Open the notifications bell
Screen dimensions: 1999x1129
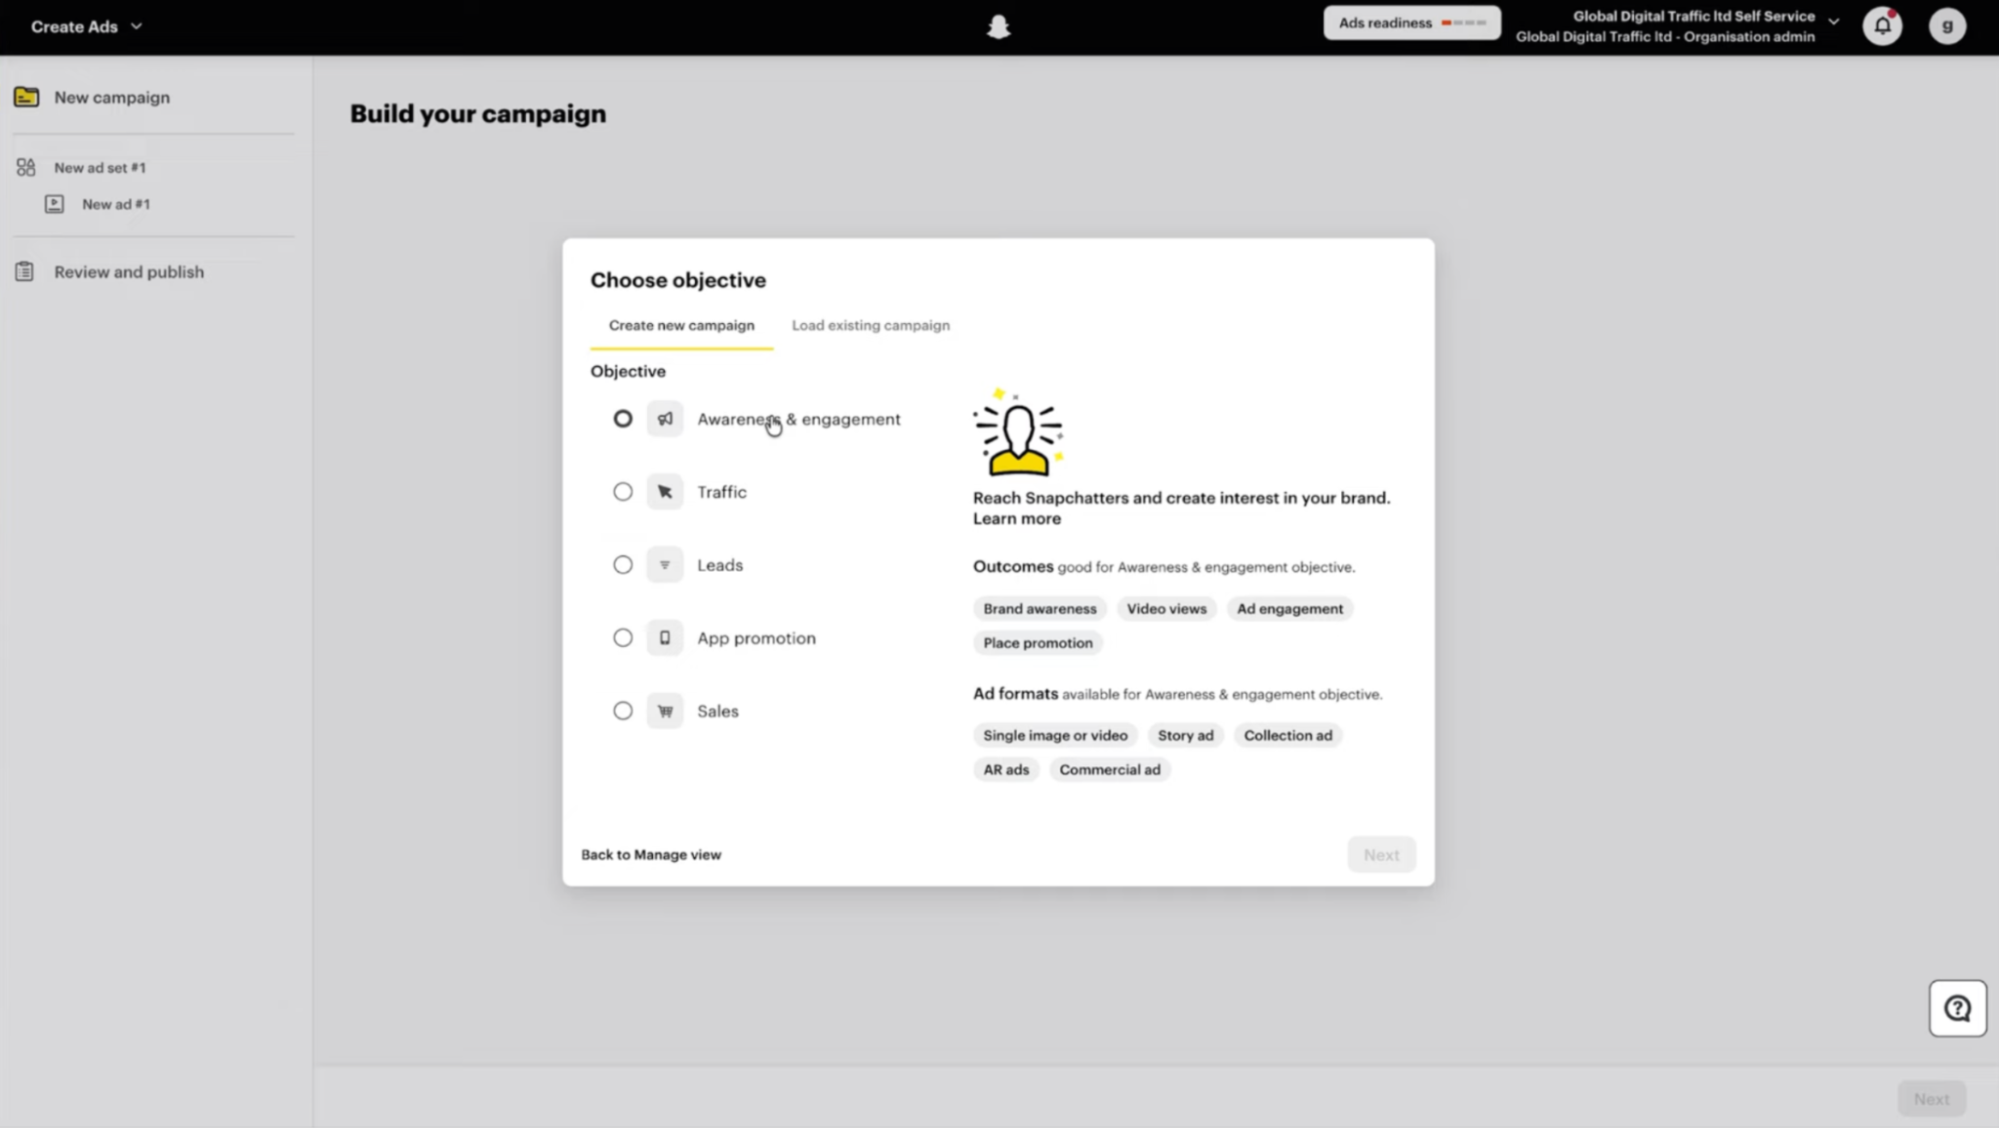coord(1882,26)
